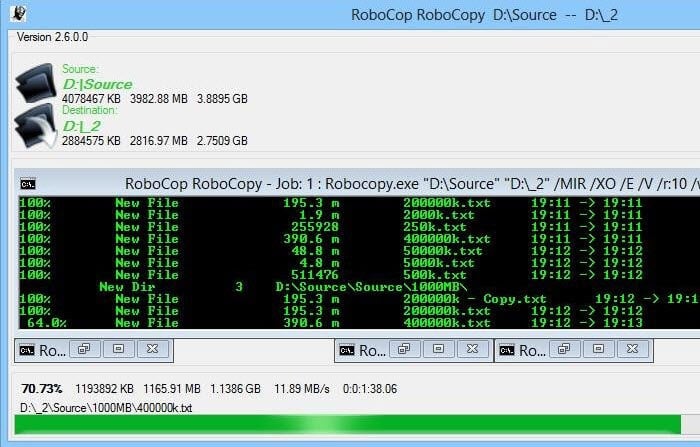Click the 50000k.txt file name in console
The width and height of the screenshot is (700, 447).
[443, 251]
